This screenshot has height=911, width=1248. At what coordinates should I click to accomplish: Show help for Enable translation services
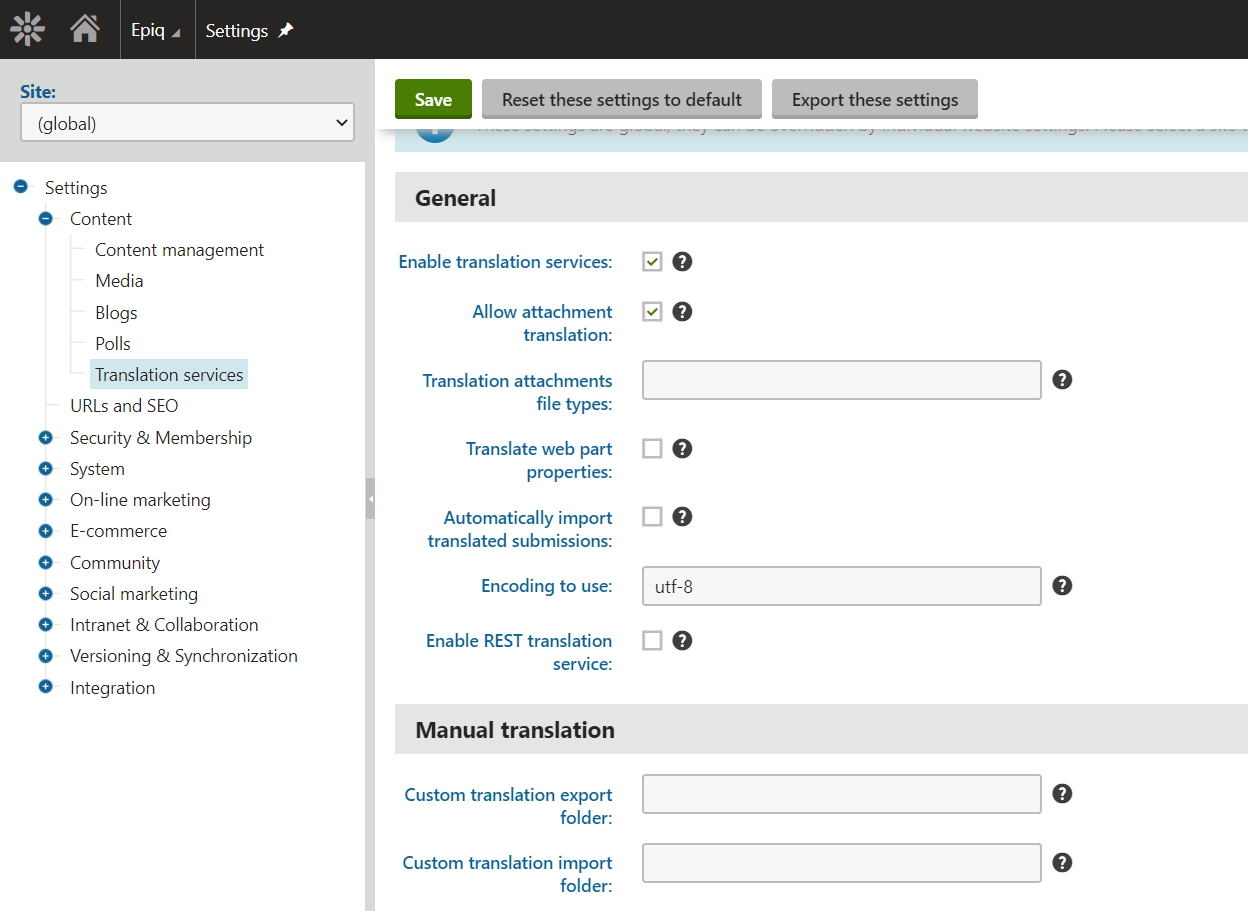point(682,262)
